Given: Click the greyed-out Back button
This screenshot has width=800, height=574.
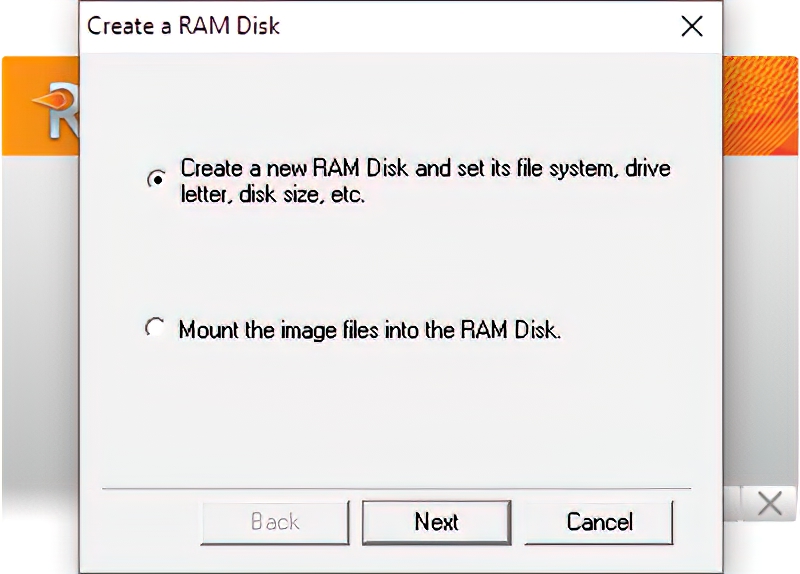Looking at the screenshot, I should coord(275,522).
